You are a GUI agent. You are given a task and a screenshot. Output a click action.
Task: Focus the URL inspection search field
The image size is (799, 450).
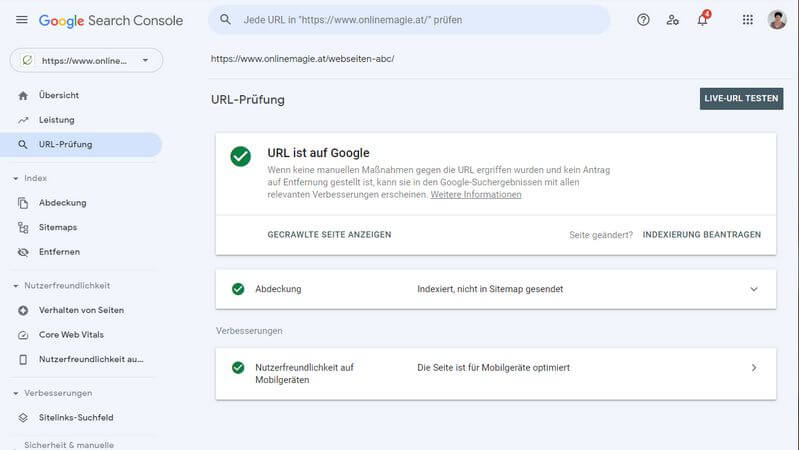click(x=409, y=20)
